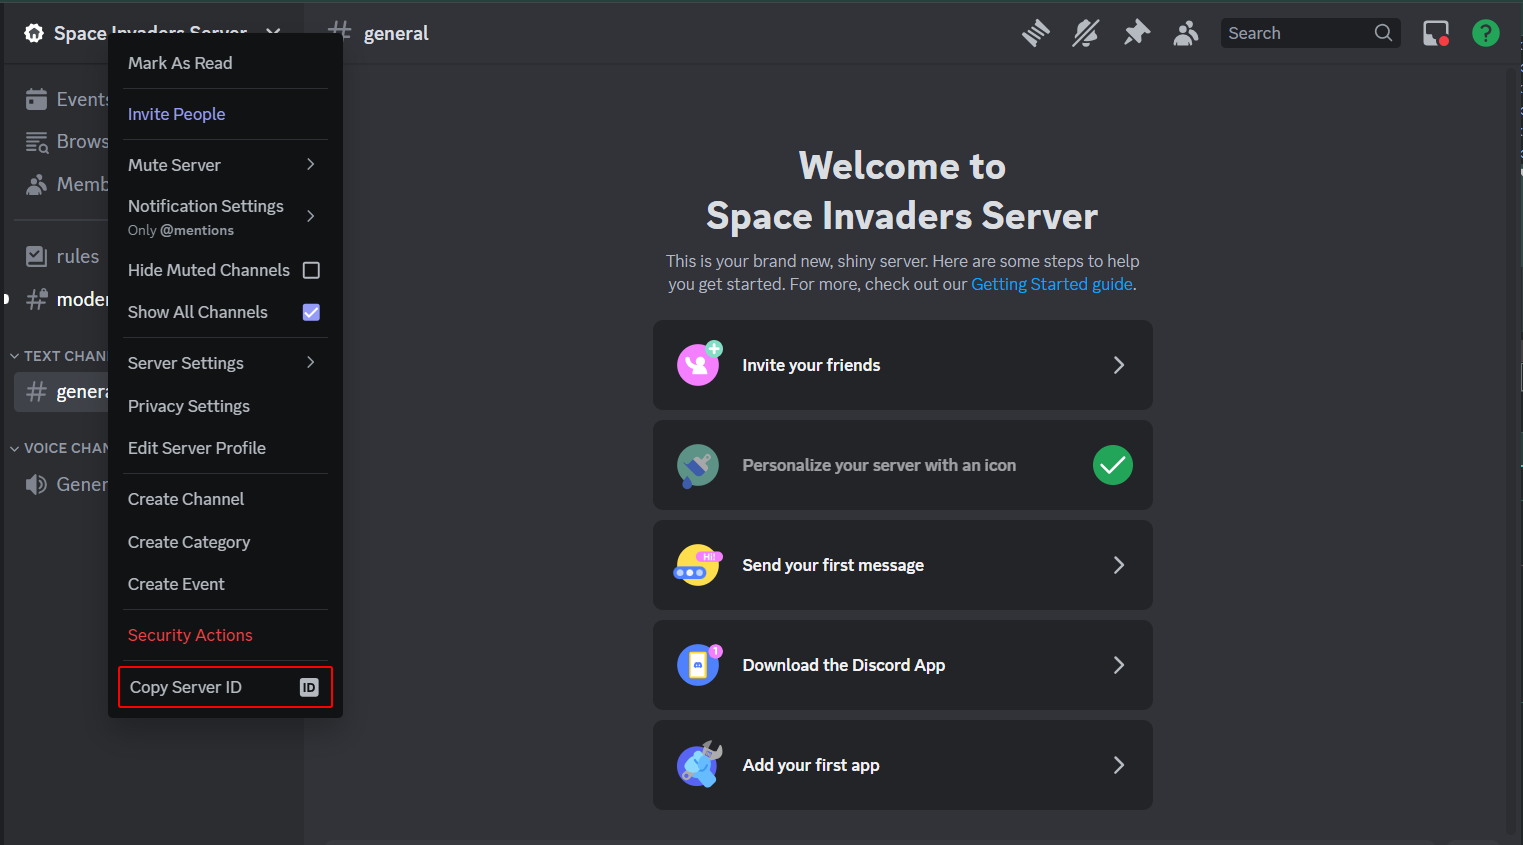
Task: Click the Add your first app wrench icon
Action: click(x=699, y=765)
